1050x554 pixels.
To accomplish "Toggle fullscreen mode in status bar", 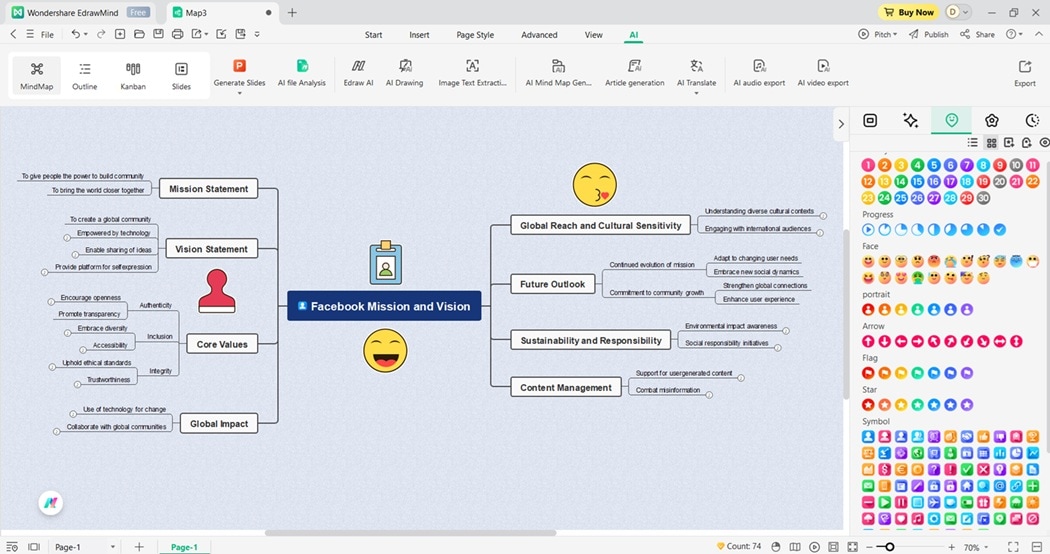I will [1013, 547].
